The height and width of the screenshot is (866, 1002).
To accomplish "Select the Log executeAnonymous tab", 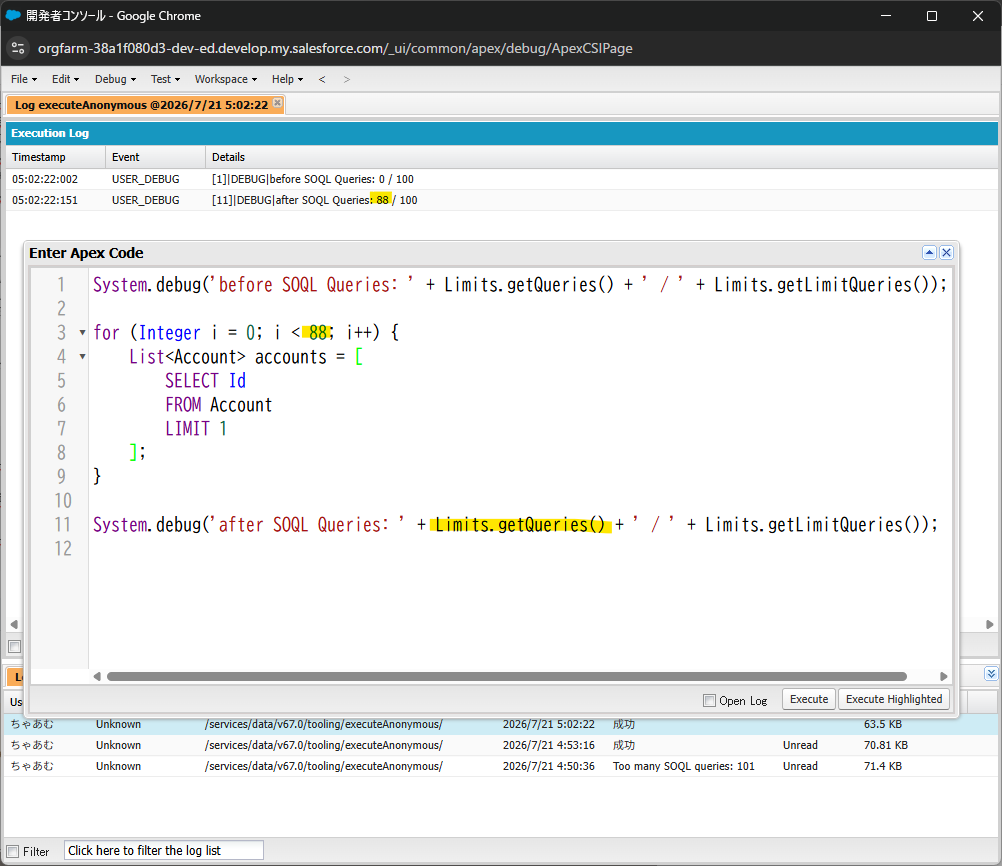I will (142, 105).
